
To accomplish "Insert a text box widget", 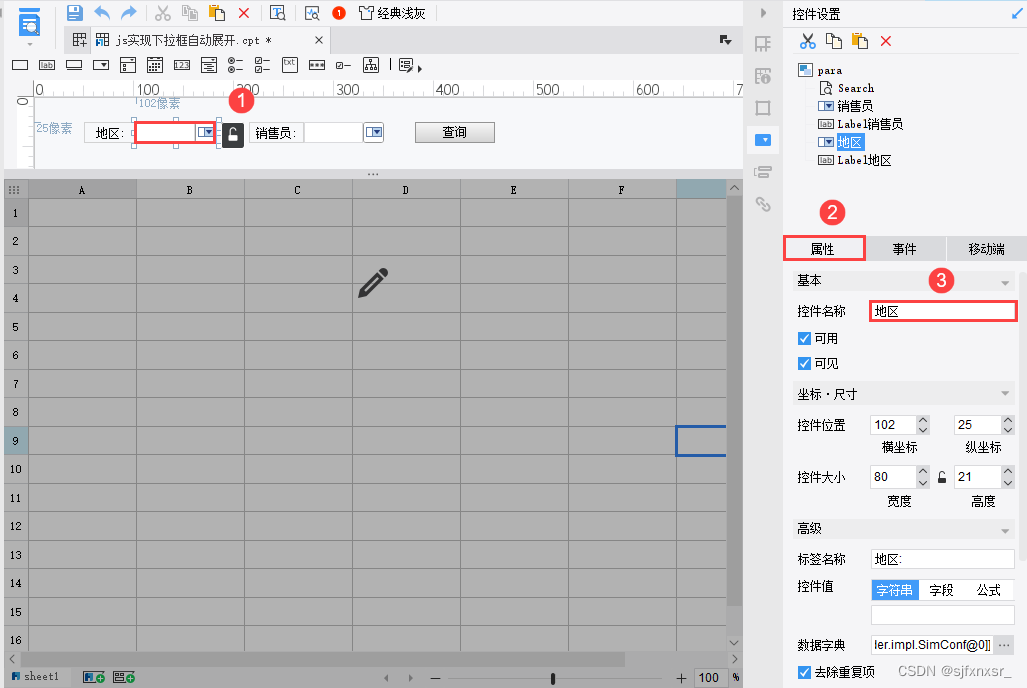I will point(20,65).
